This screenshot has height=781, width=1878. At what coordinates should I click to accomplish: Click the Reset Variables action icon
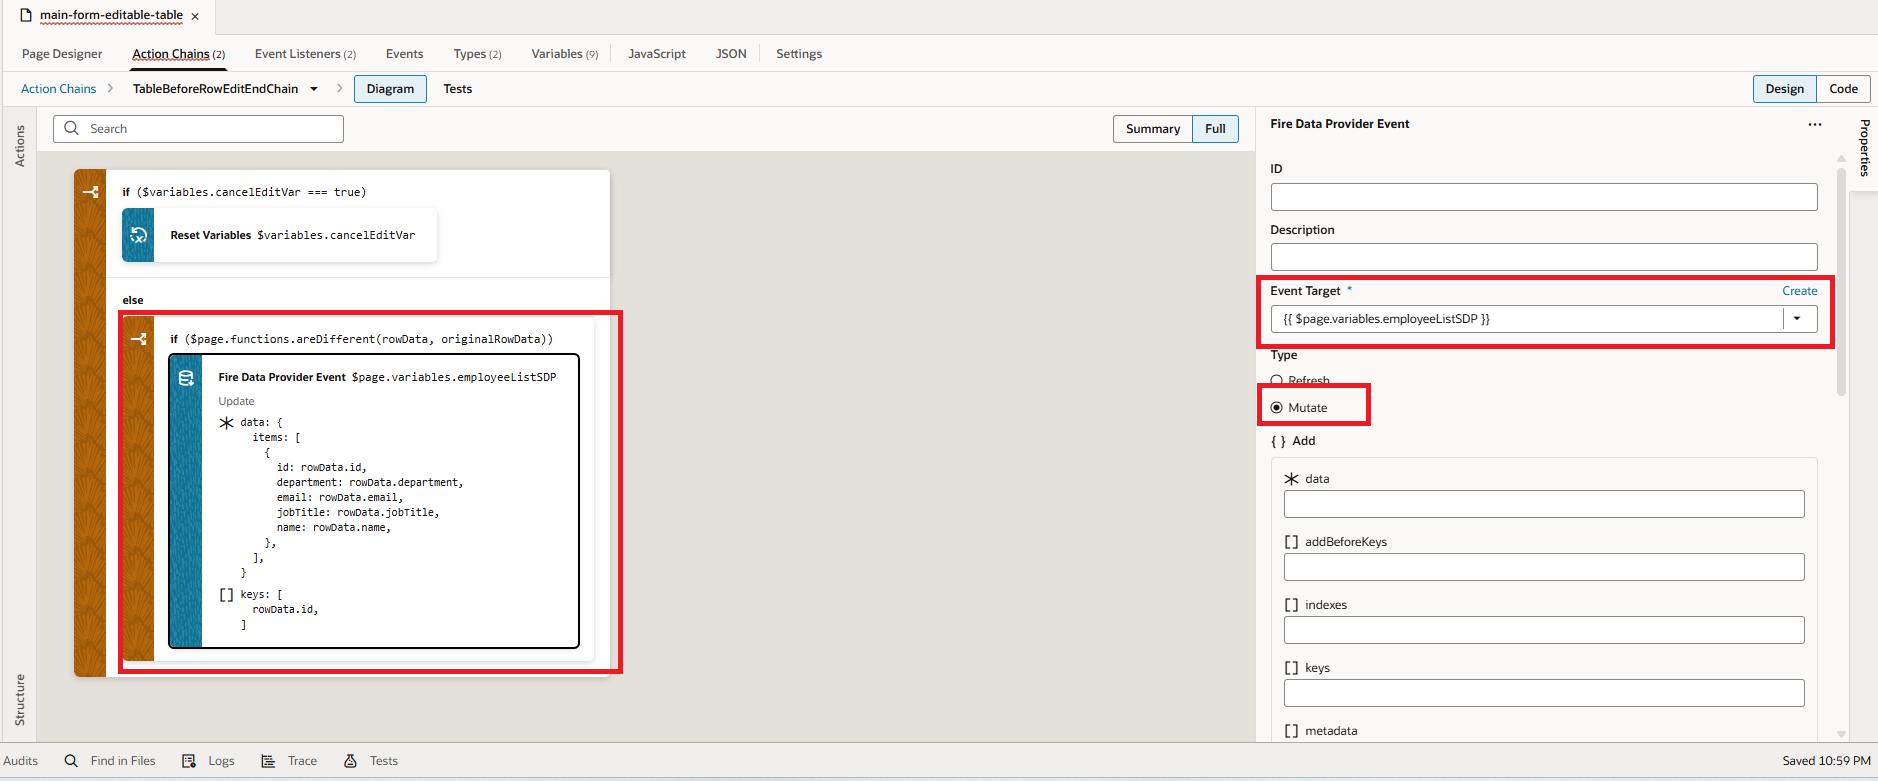[x=138, y=235]
